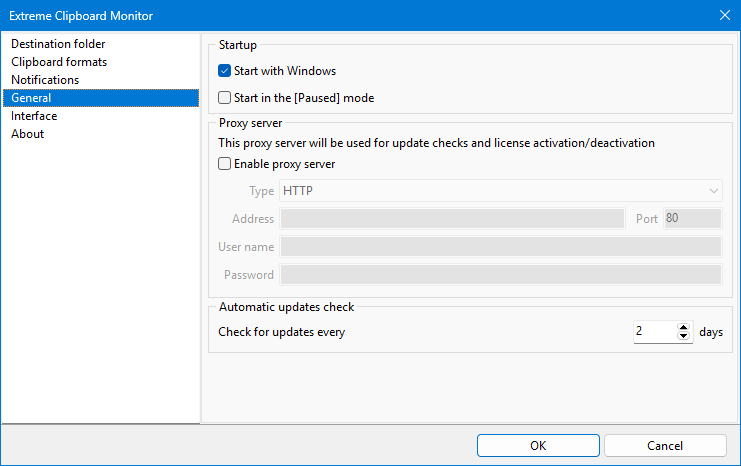Go to the Notifications section
This screenshot has width=741, height=466.
(101, 80)
